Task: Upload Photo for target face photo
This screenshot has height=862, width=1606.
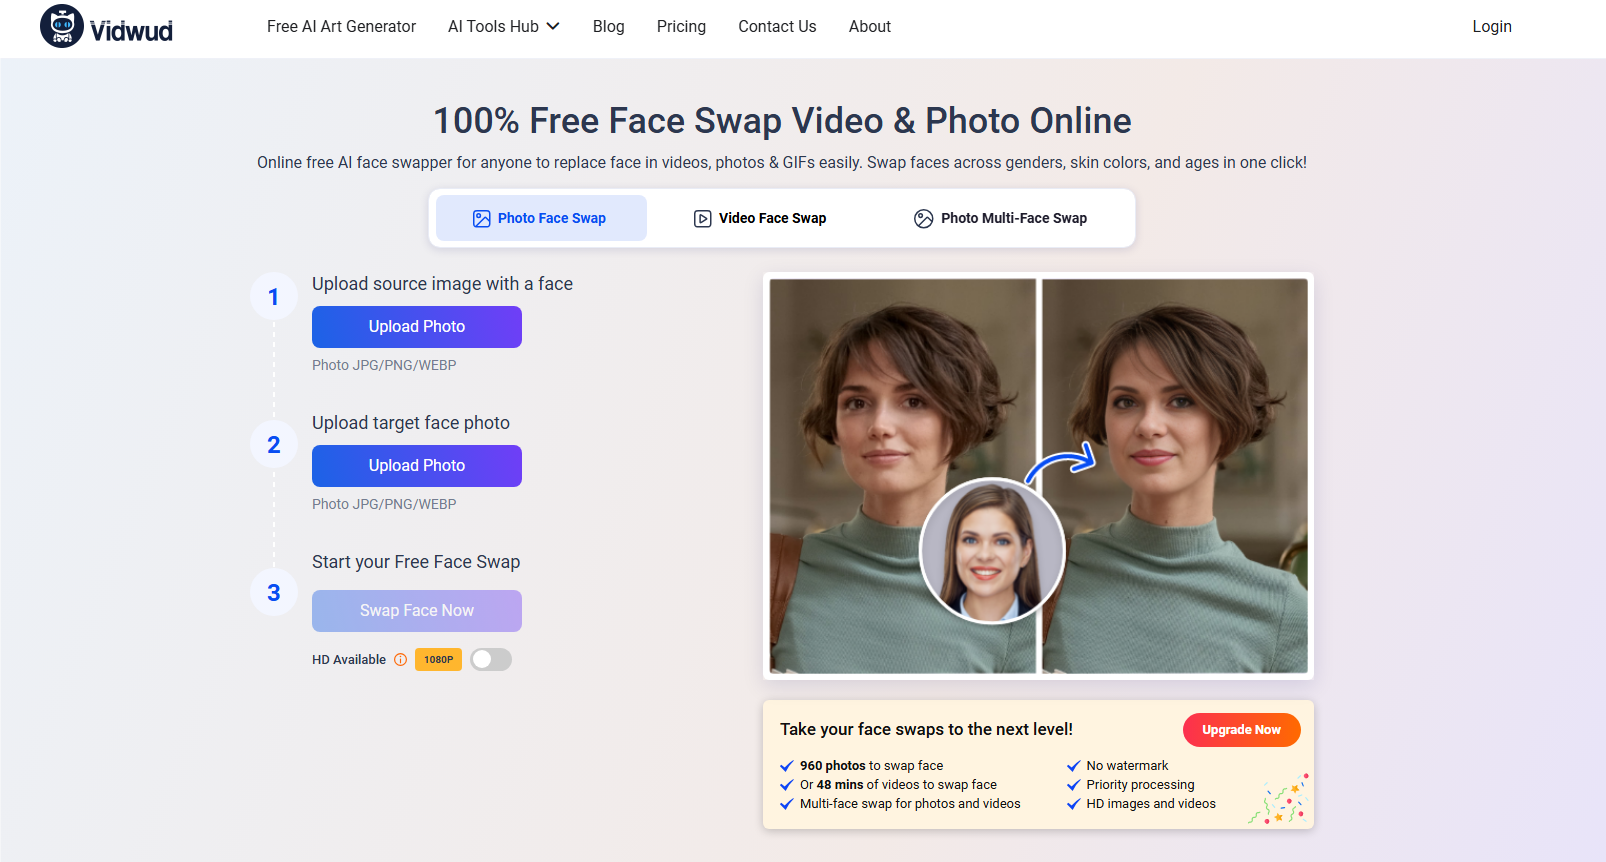Action: (417, 466)
